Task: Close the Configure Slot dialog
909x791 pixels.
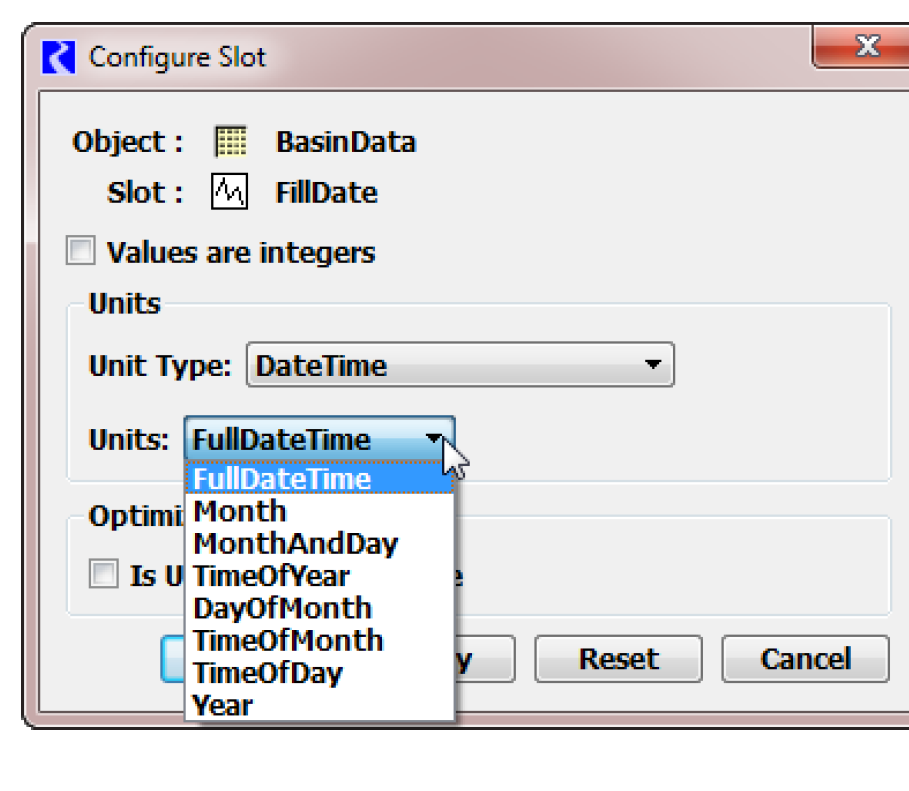Action: 865,47
